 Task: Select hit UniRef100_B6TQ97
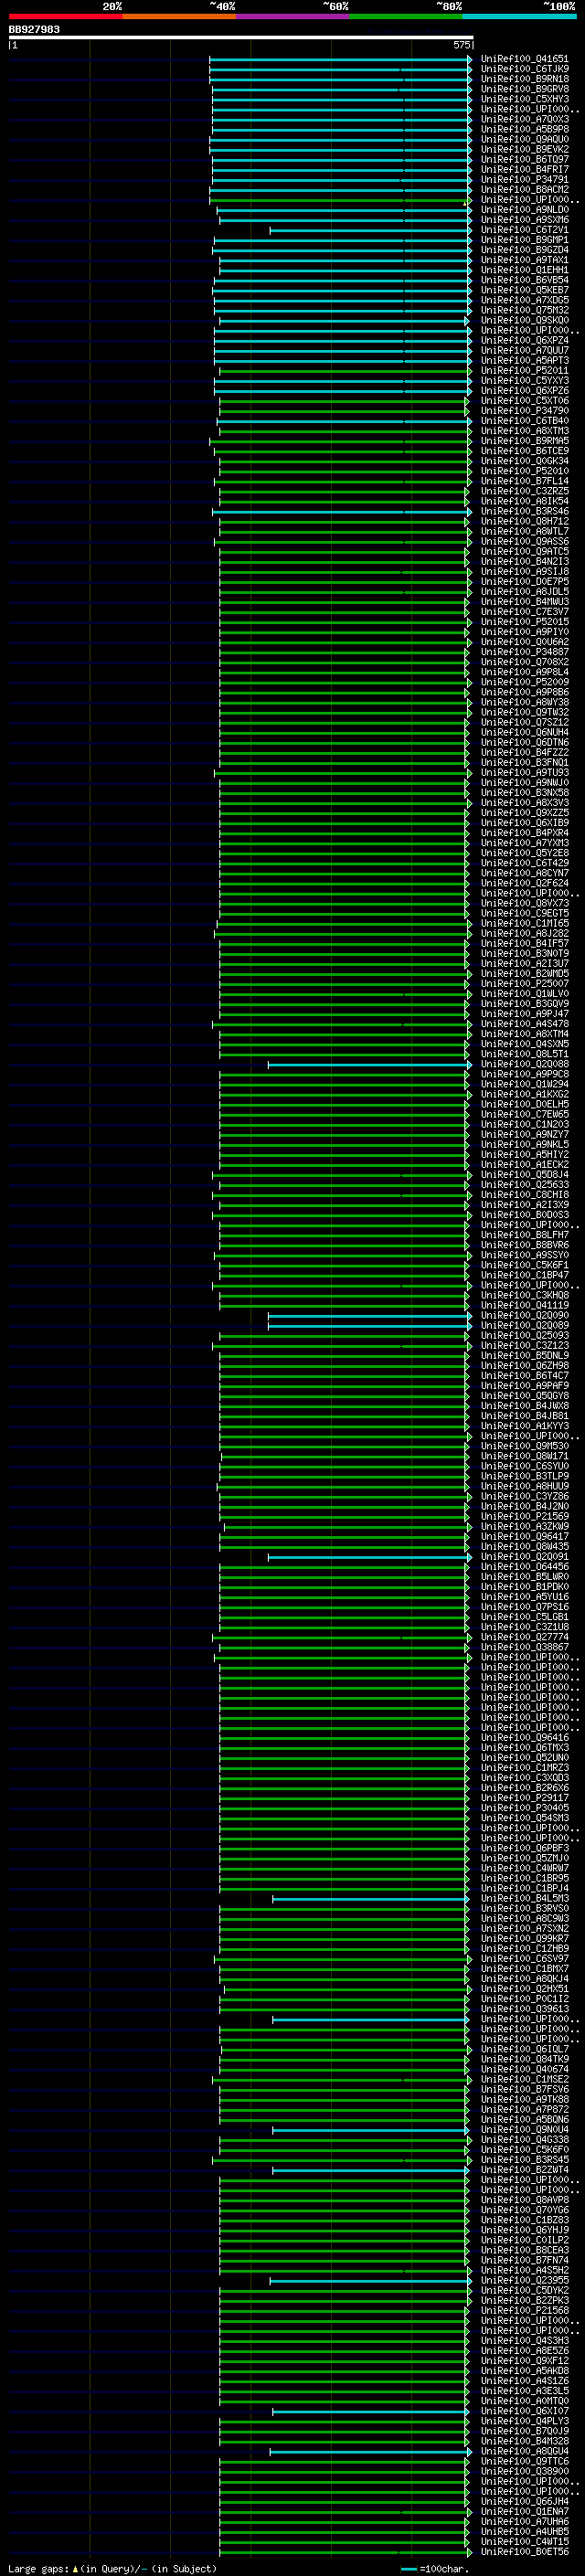(x=524, y=159)
